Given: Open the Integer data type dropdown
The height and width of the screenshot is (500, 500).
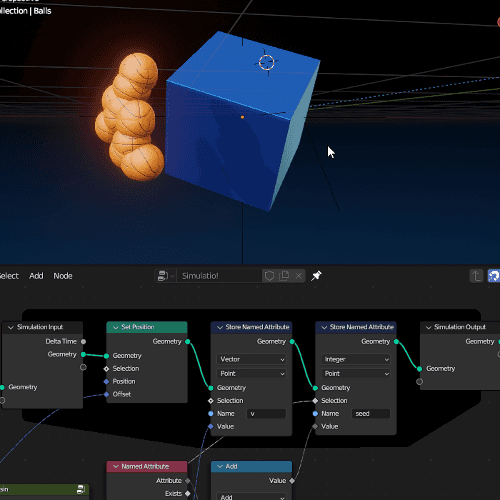Looking at the screenshot, I should [356, 359].
